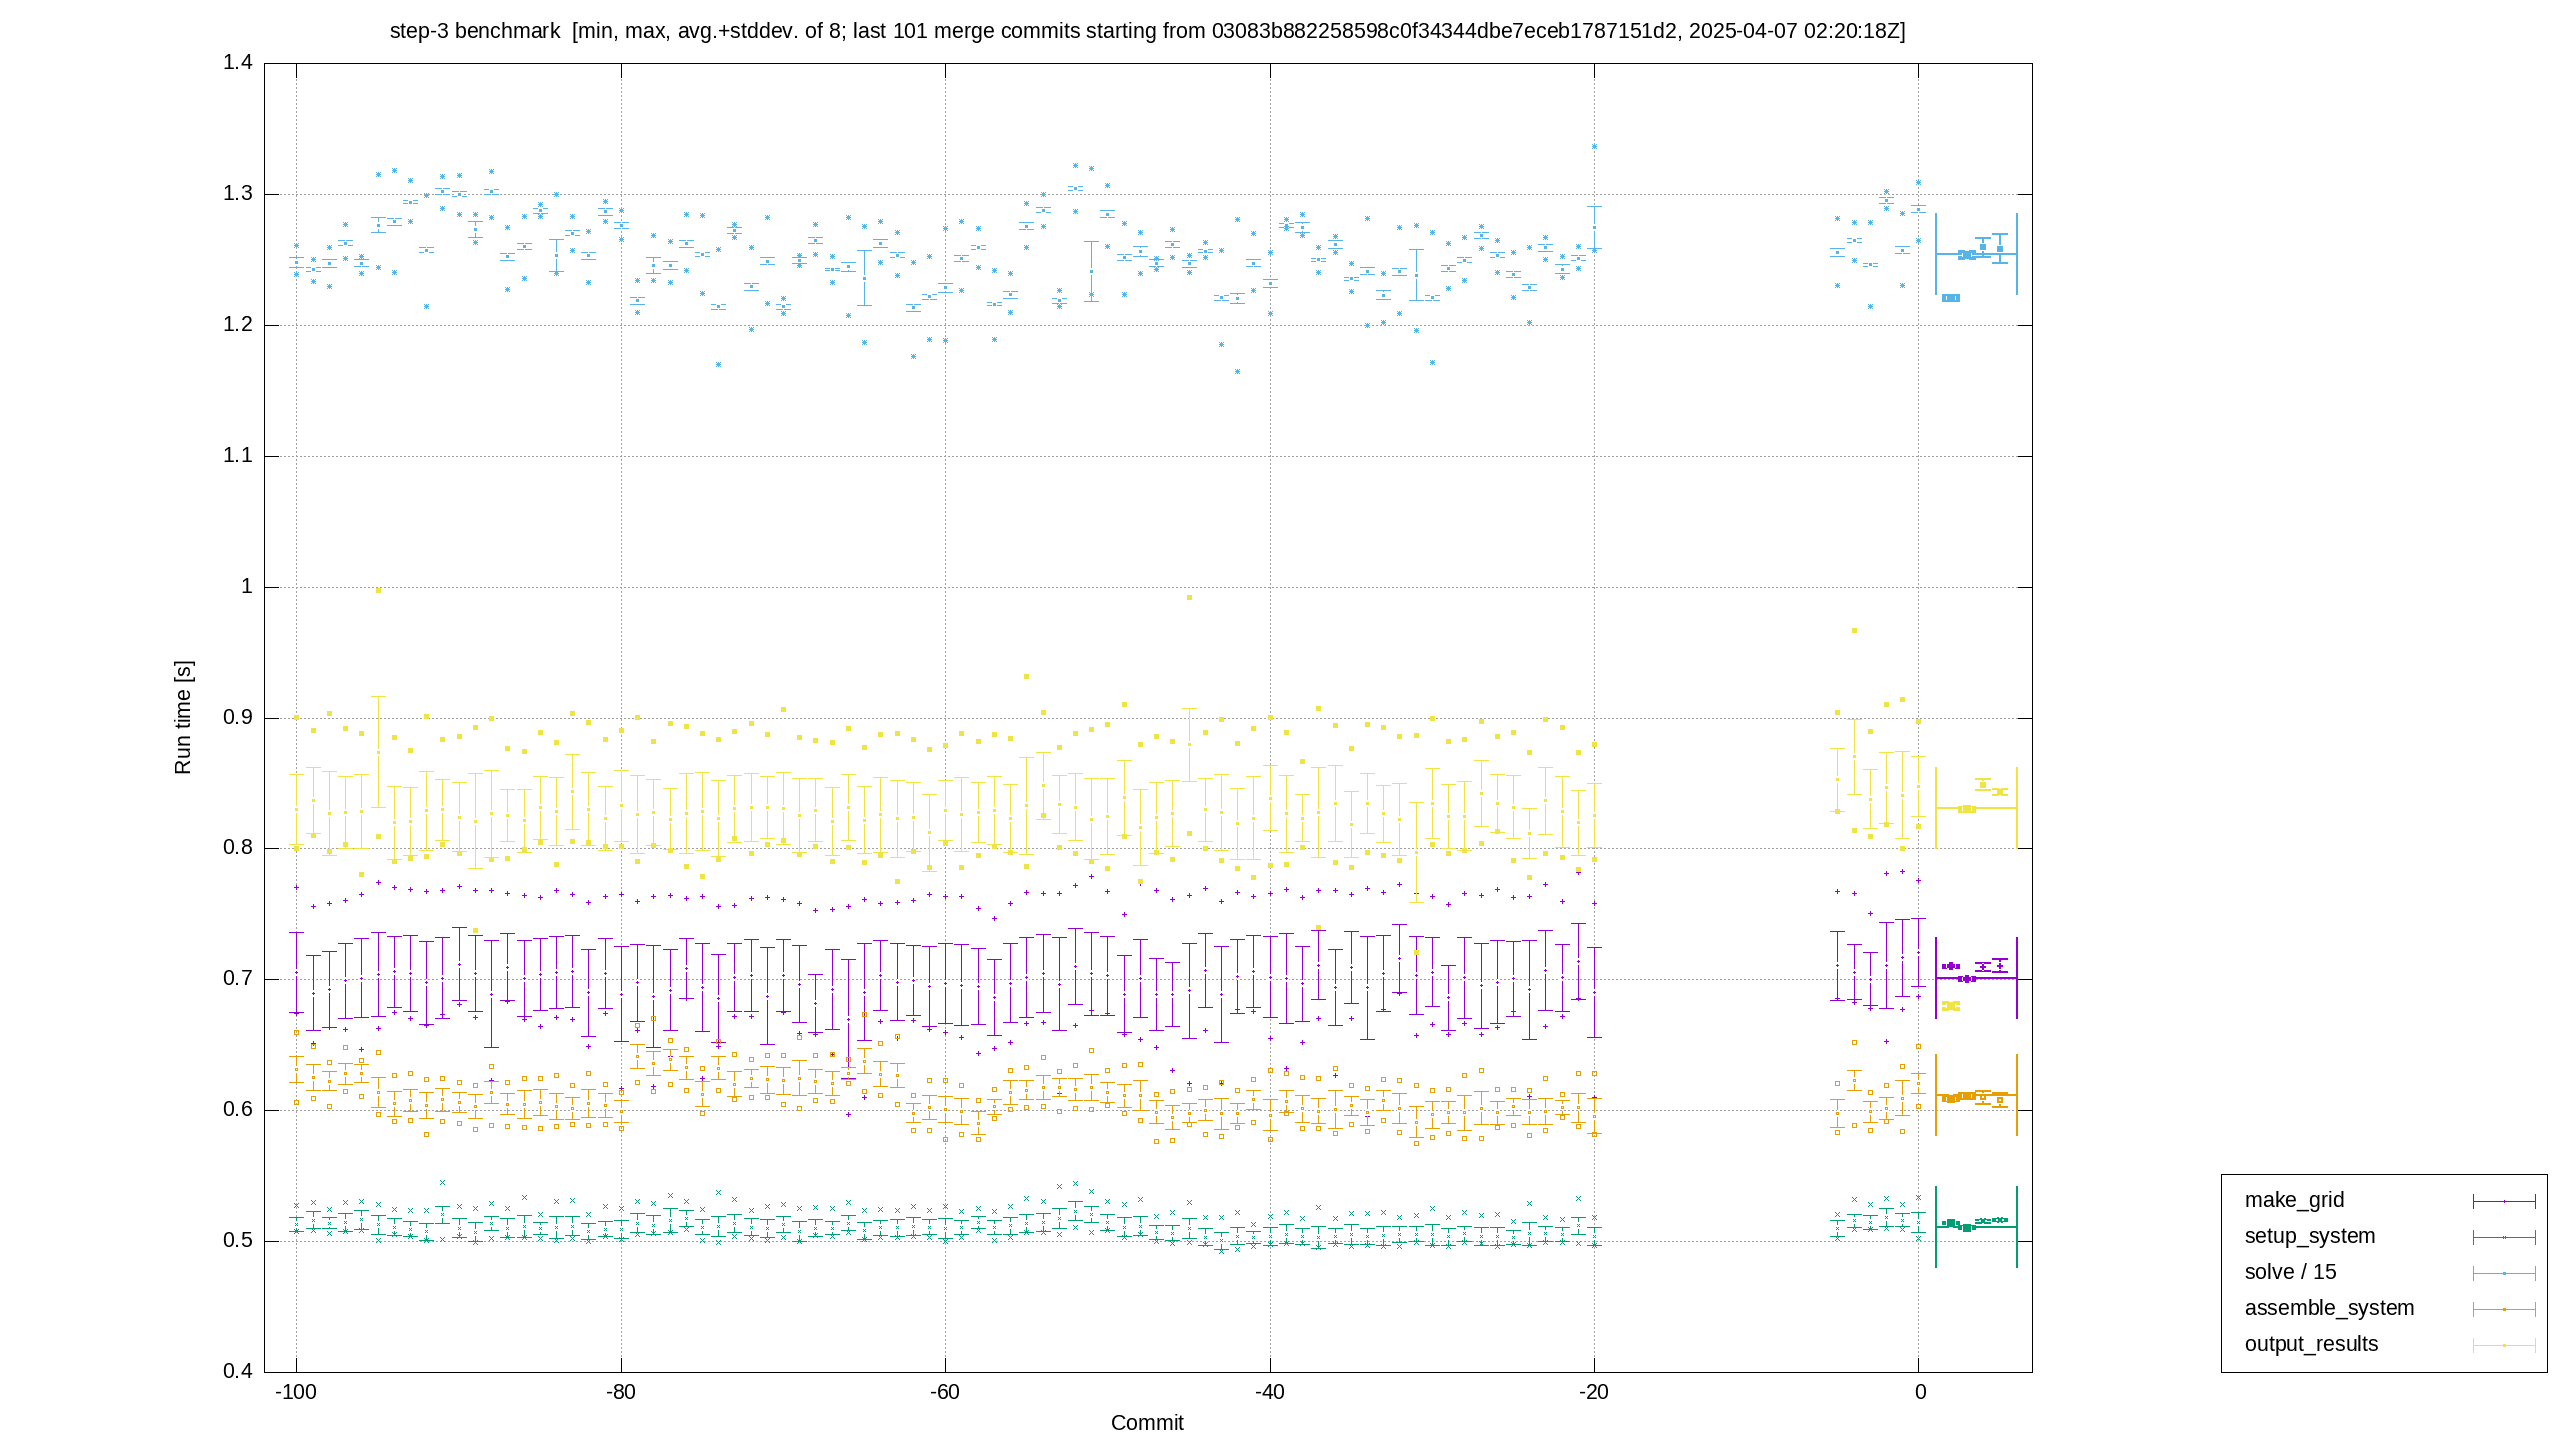The width and height of the screenshot is (2560, 1440).
Task: Click the -60 x-axis tick label
Action: (x=945, y=1392)
